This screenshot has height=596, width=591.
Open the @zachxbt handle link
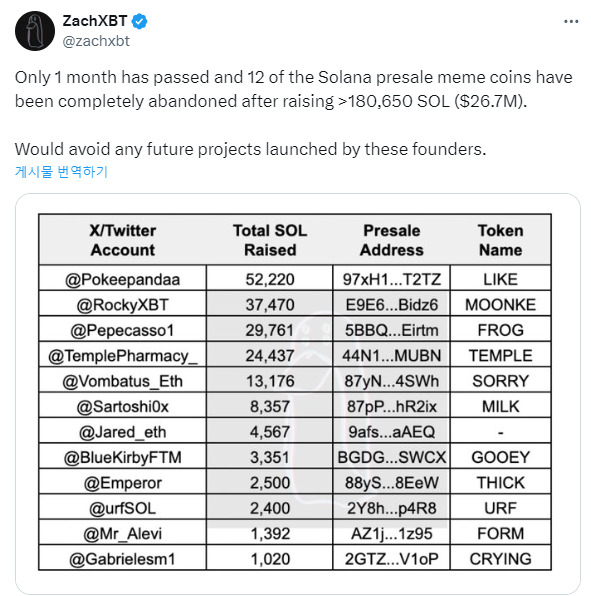tap(96, 41)
